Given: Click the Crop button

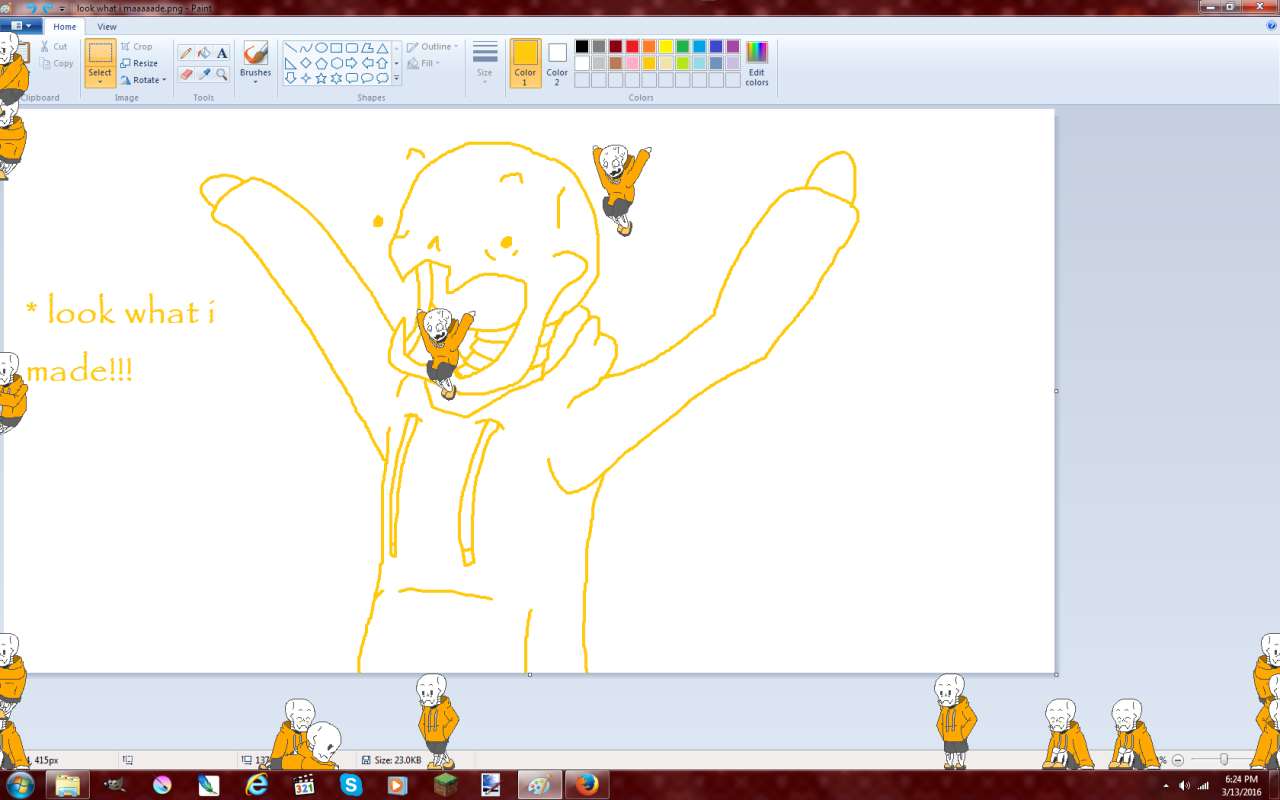Looking at the screenshot, I should (136, 47).
